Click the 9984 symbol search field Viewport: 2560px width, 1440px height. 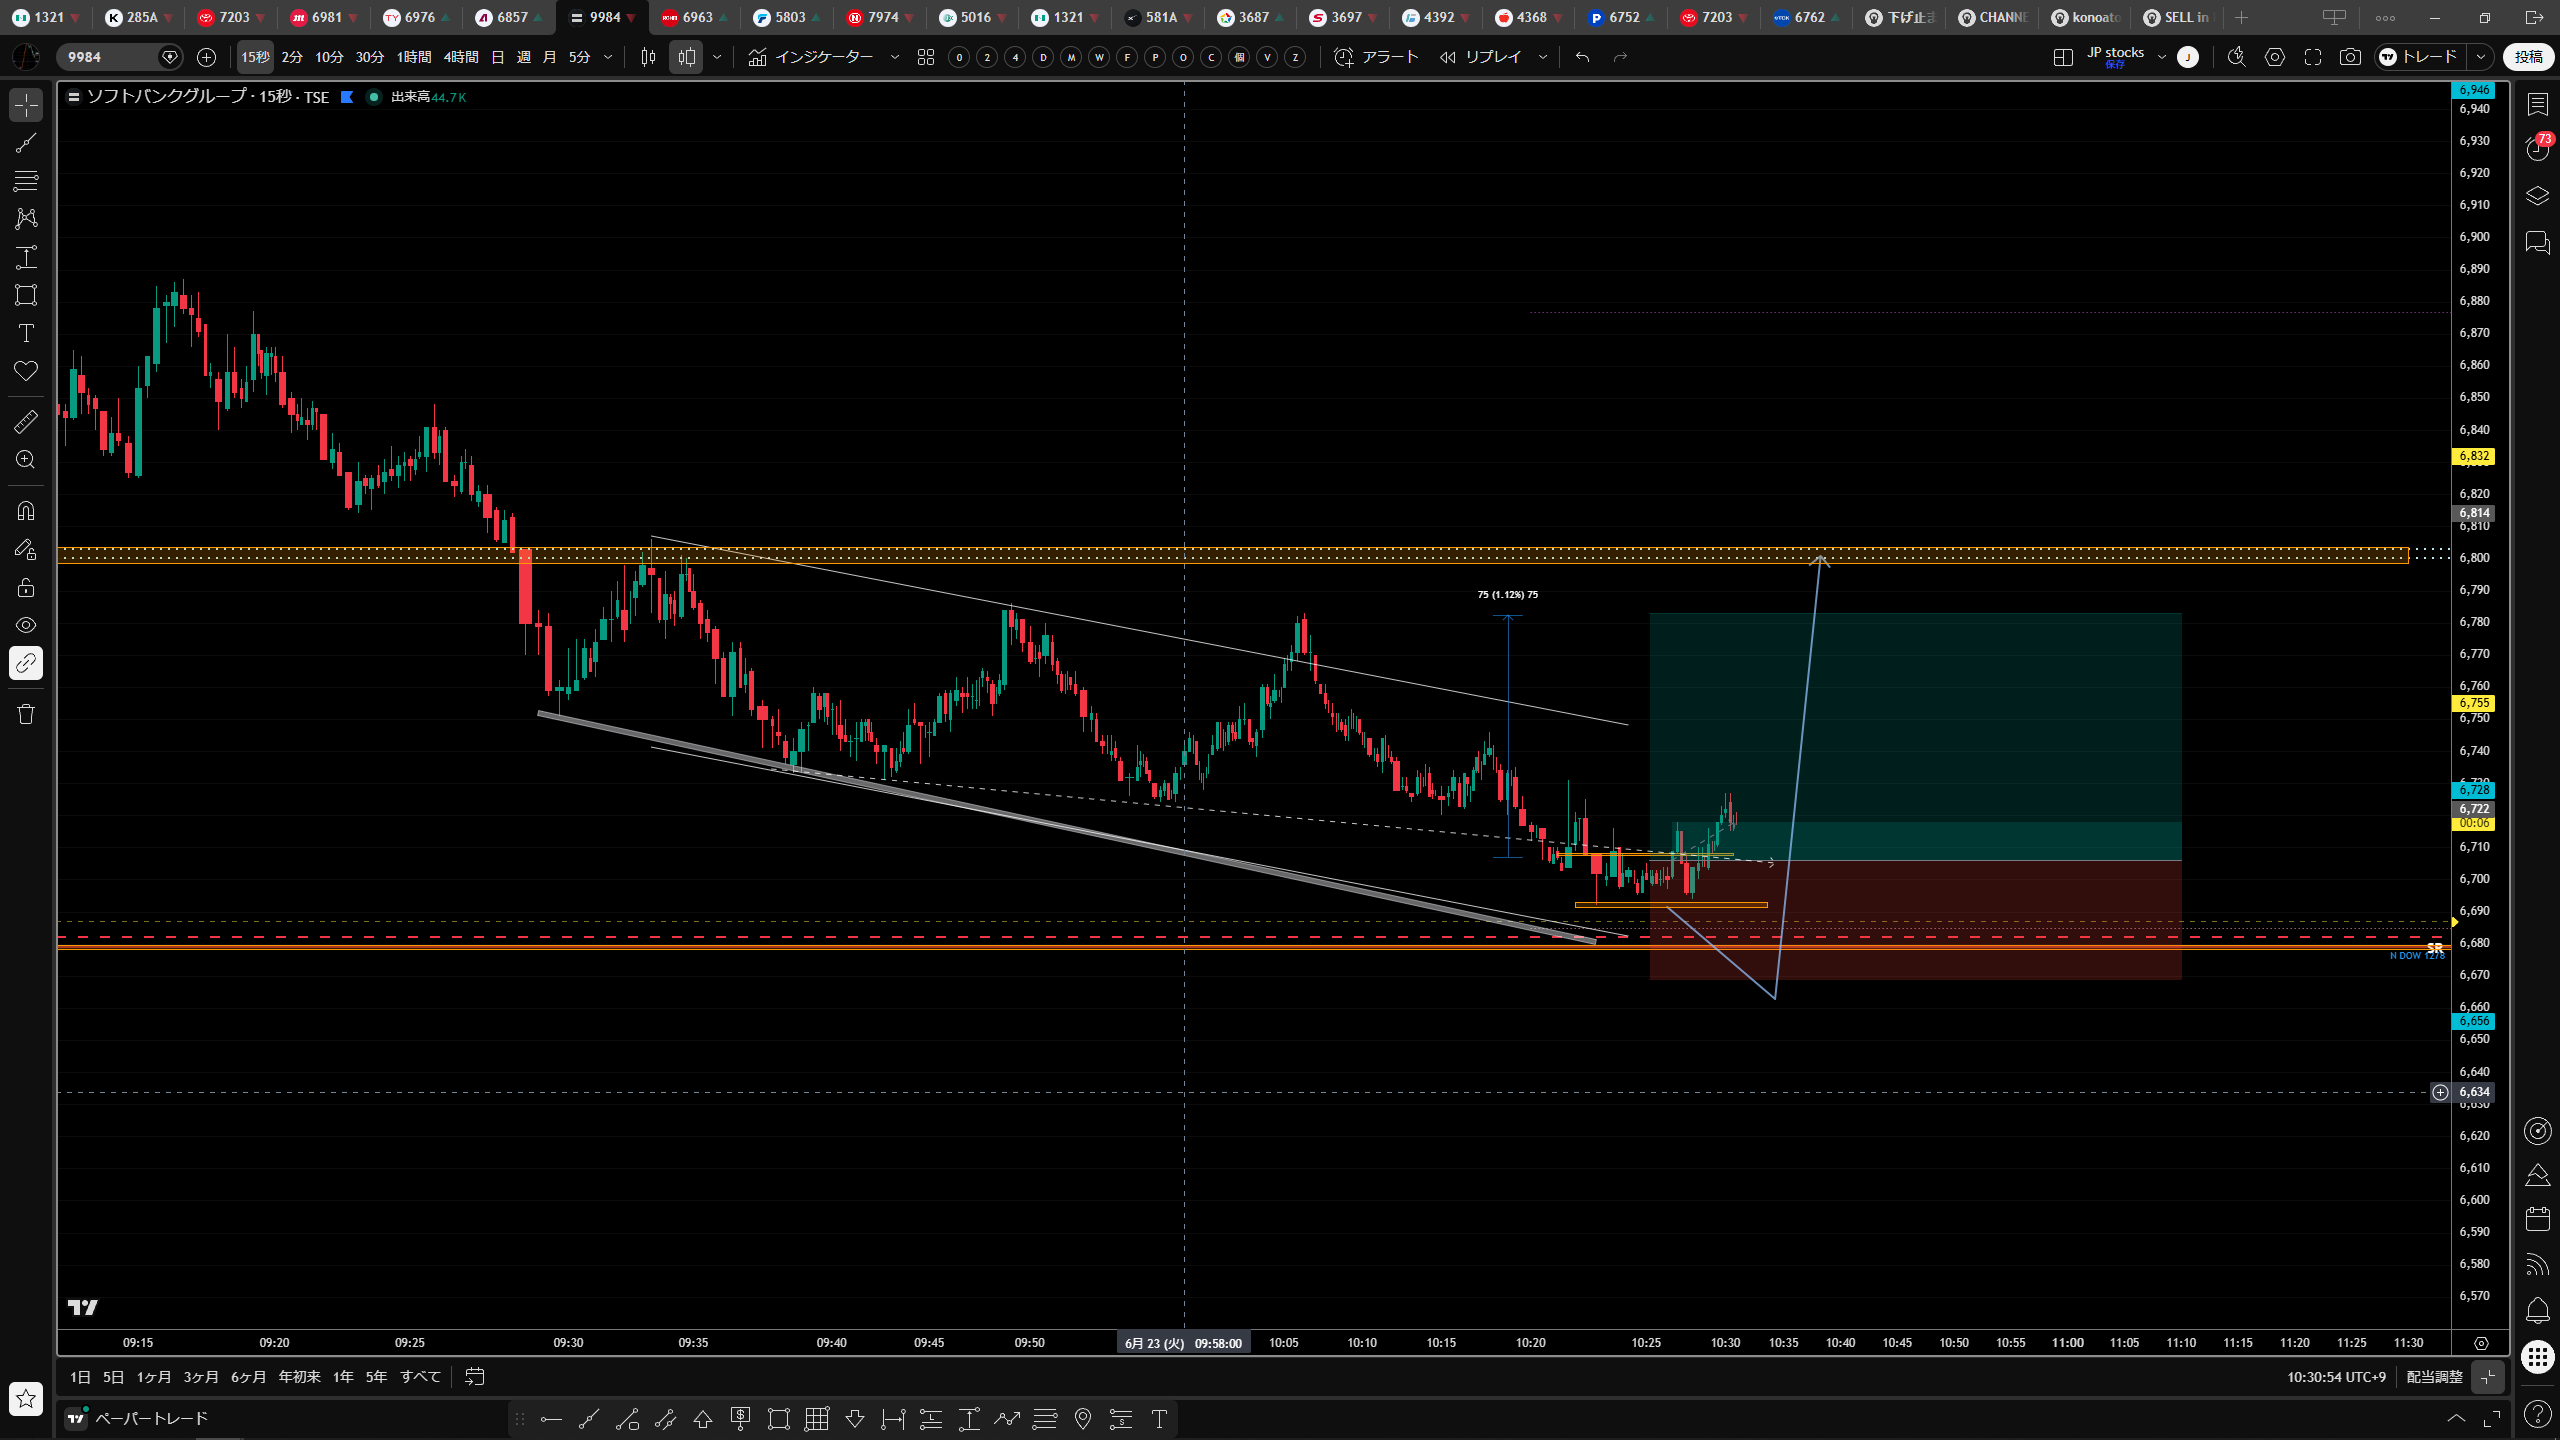coord(110,57)
